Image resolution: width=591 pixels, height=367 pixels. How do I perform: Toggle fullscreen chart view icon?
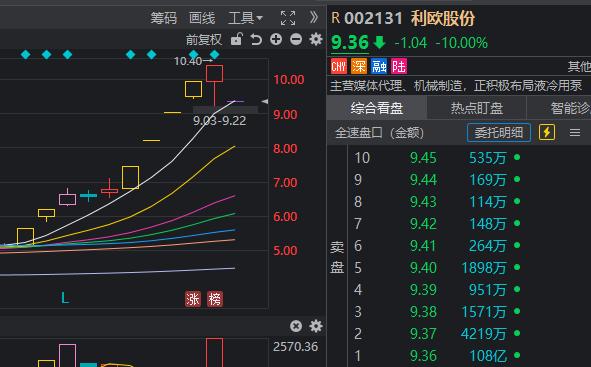pyautogui.click(x=288, y=18)
